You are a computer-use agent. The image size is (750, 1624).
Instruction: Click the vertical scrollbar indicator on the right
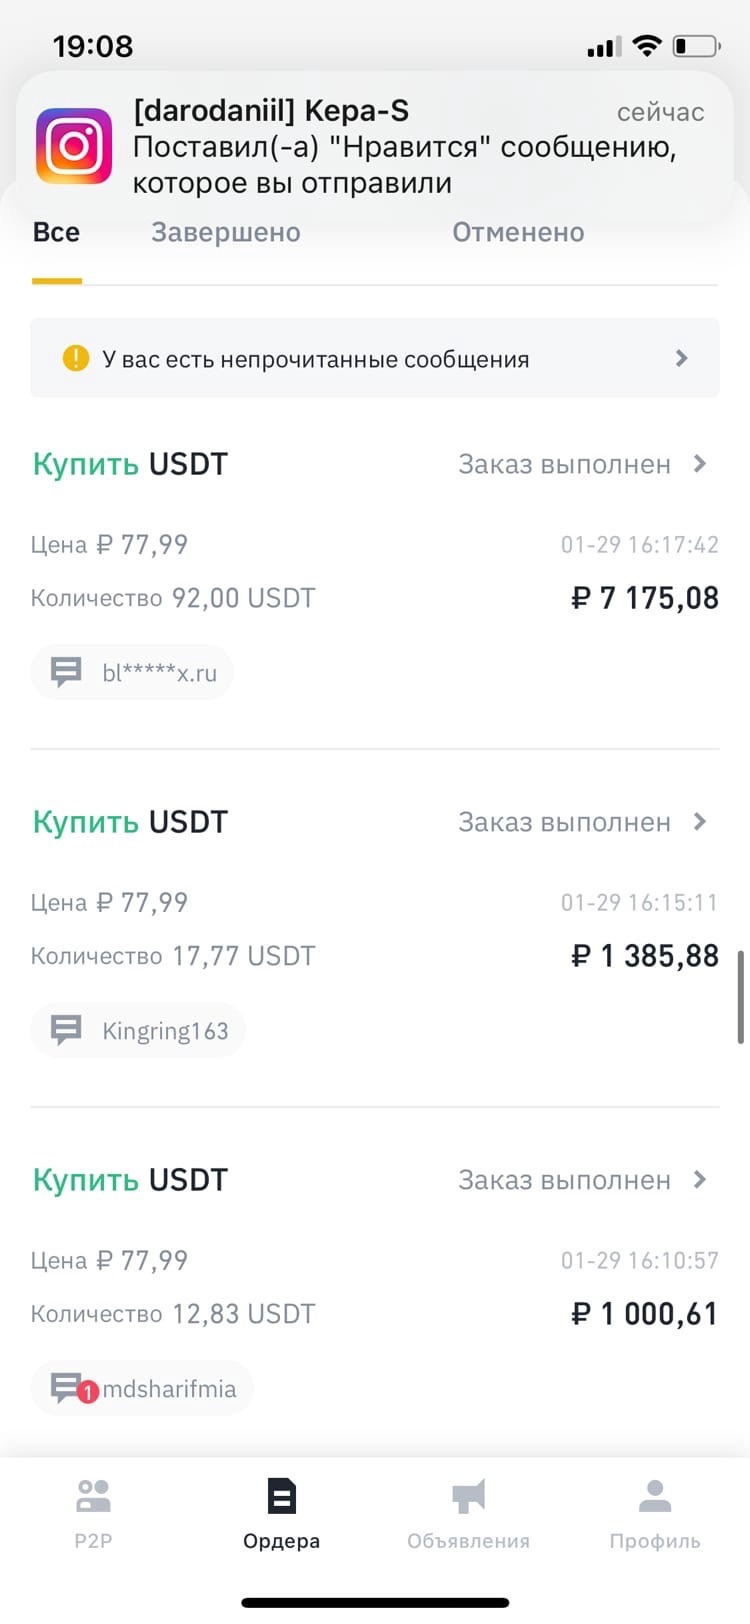(x=741, y=997)
